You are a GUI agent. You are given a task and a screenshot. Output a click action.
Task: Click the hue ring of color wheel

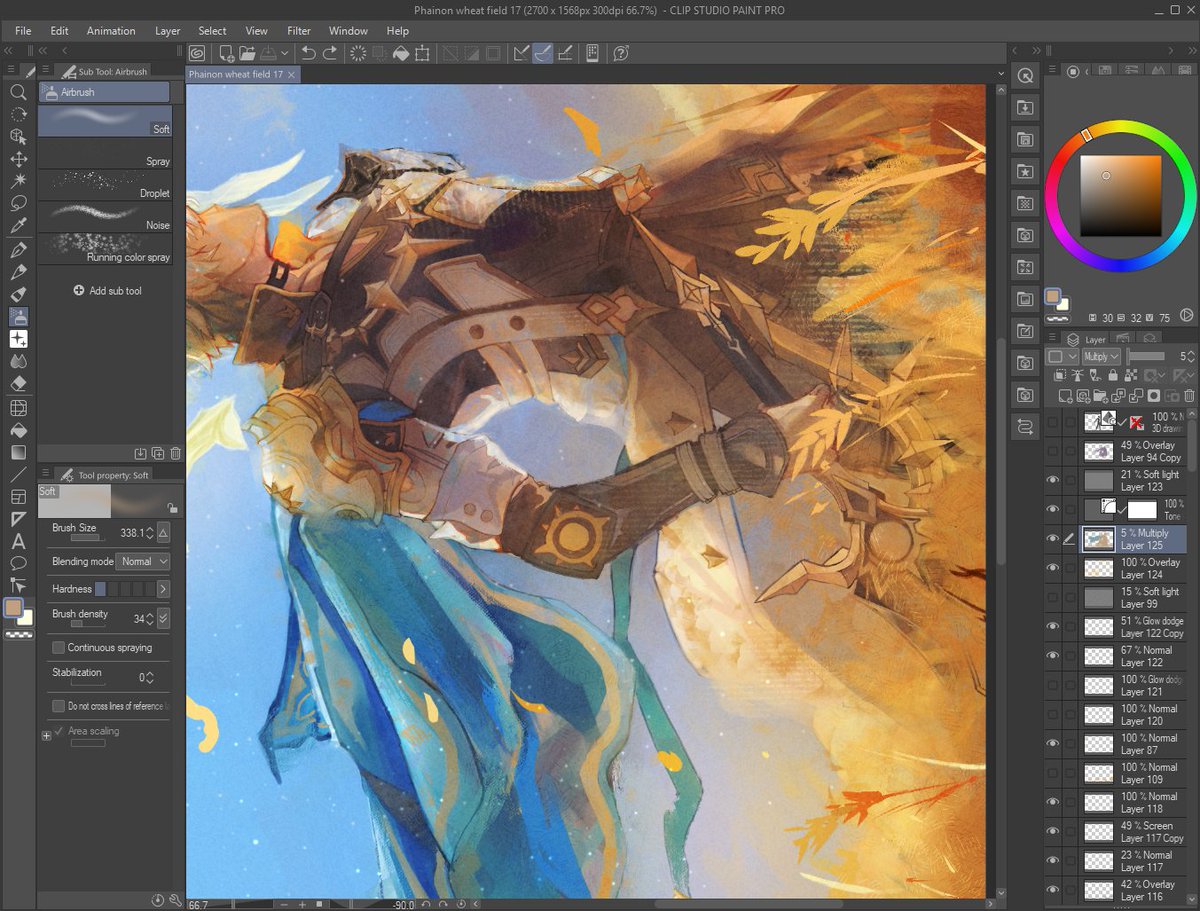[x=1120, y=128]
